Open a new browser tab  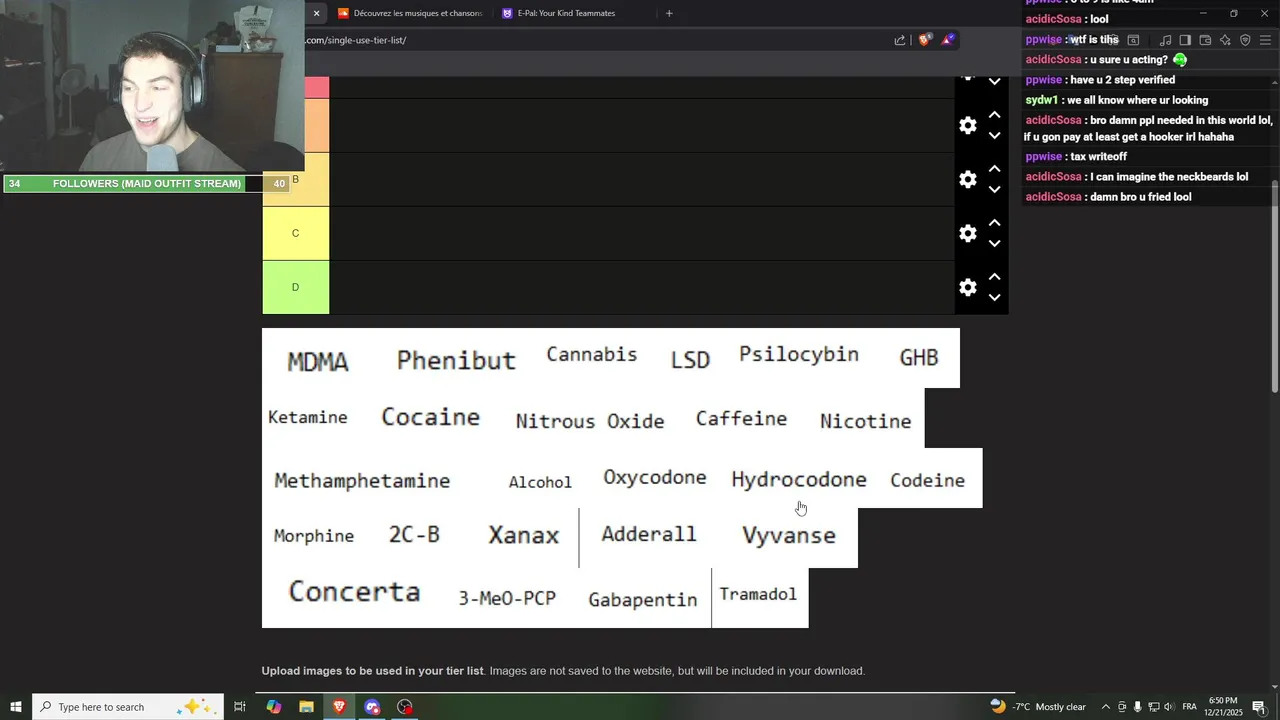click(669, 13)
